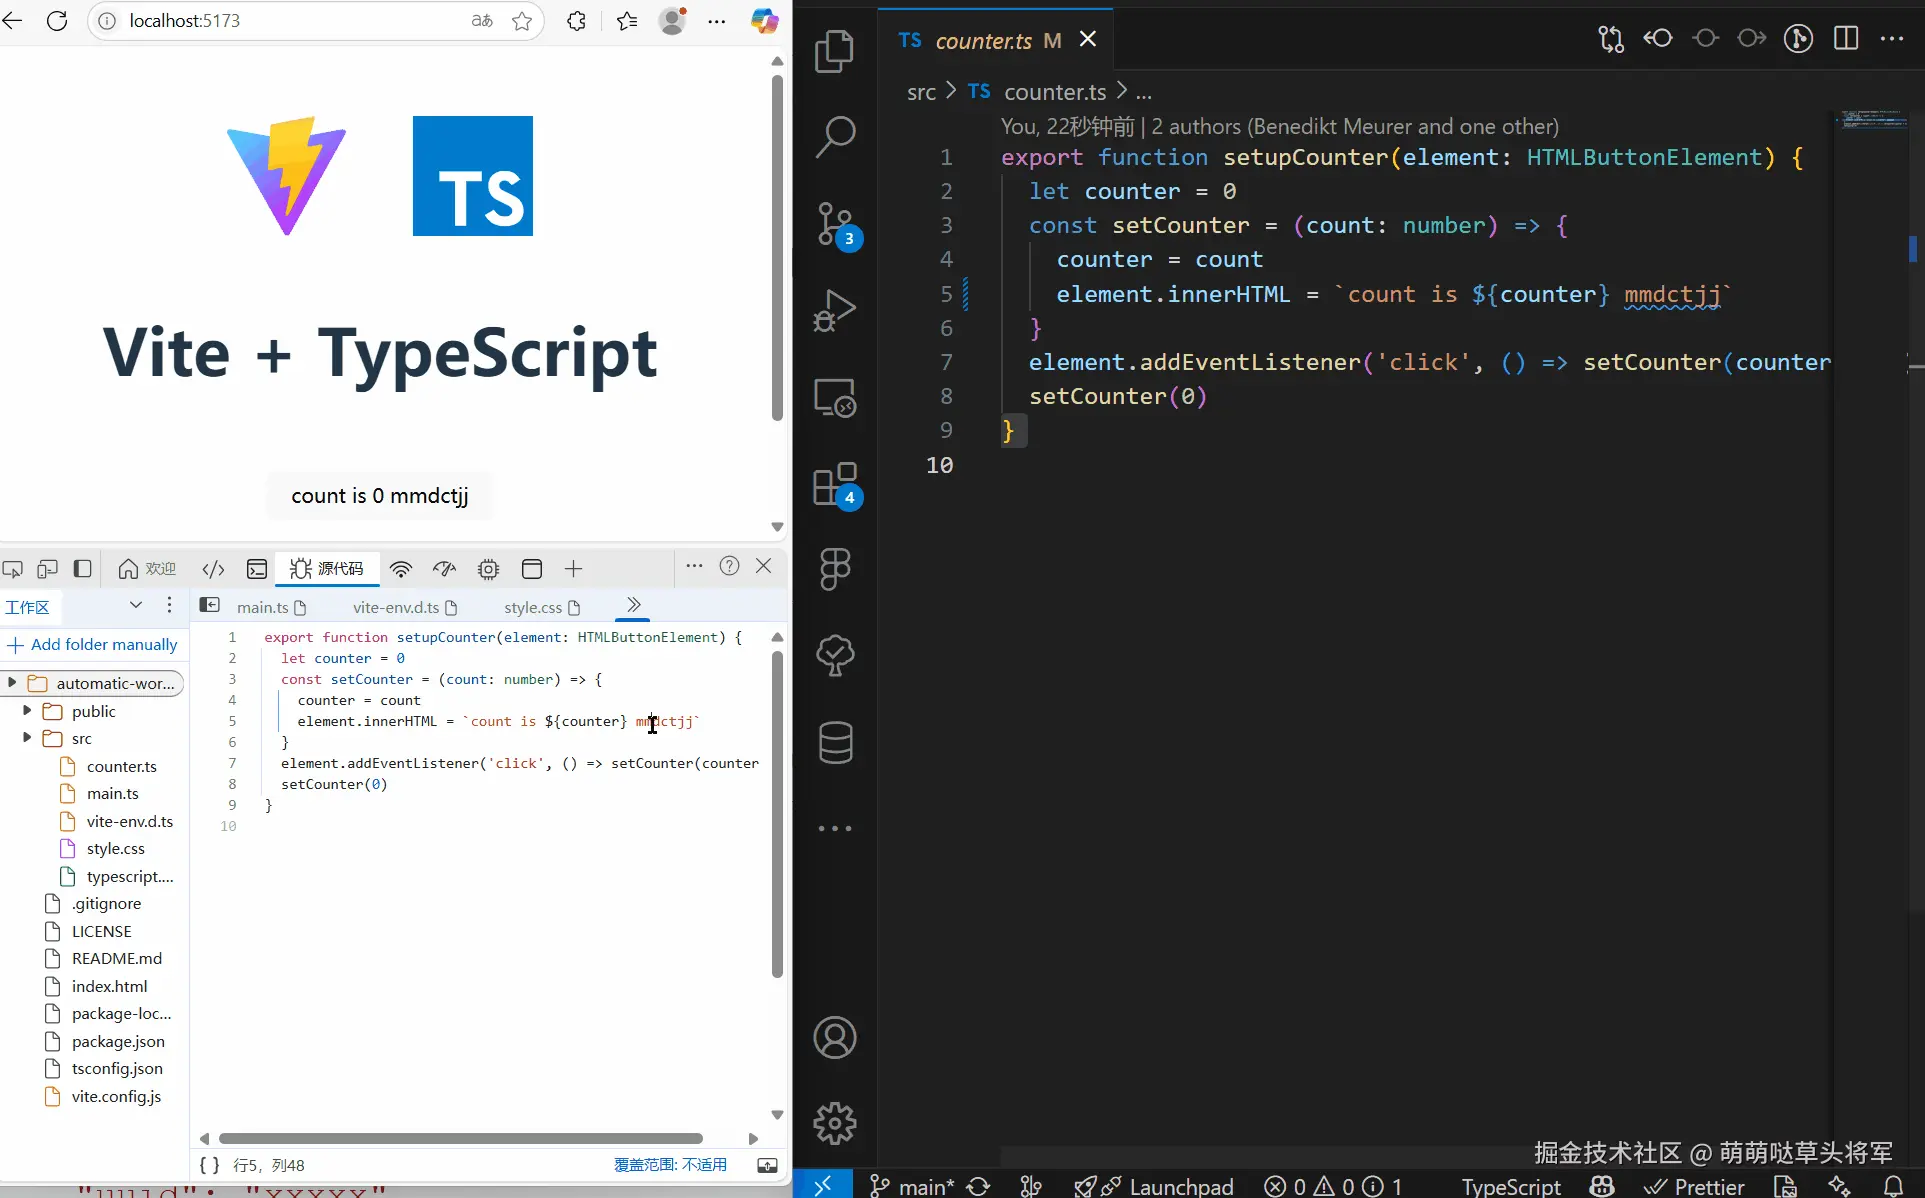
Task: Open Source Control with 3 changes
Action: 834,224
